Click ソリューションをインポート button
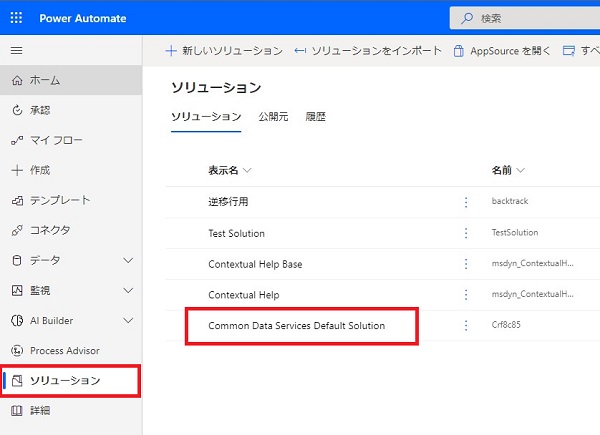Screen dimensions: 600x435 pos(368,51)
